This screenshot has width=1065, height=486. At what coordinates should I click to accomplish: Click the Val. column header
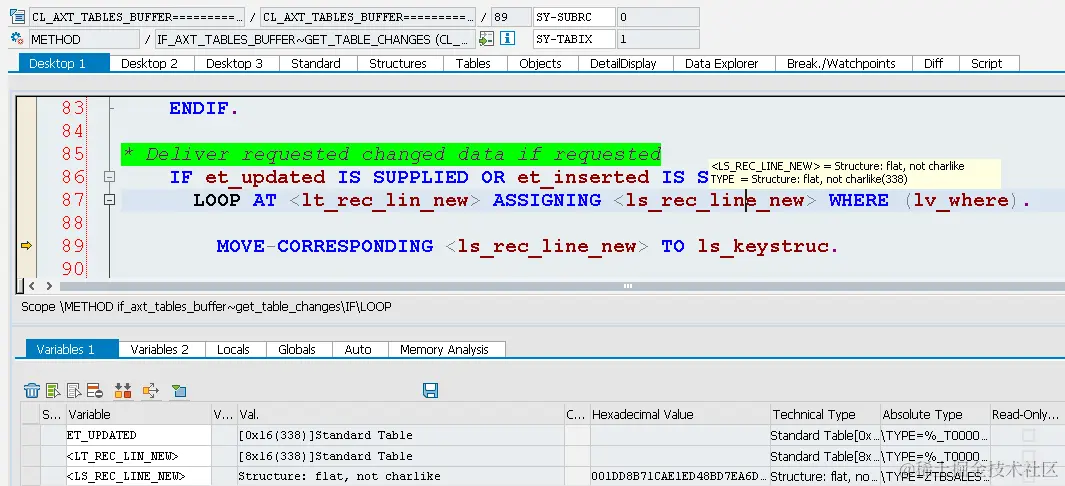coord(400,414)
